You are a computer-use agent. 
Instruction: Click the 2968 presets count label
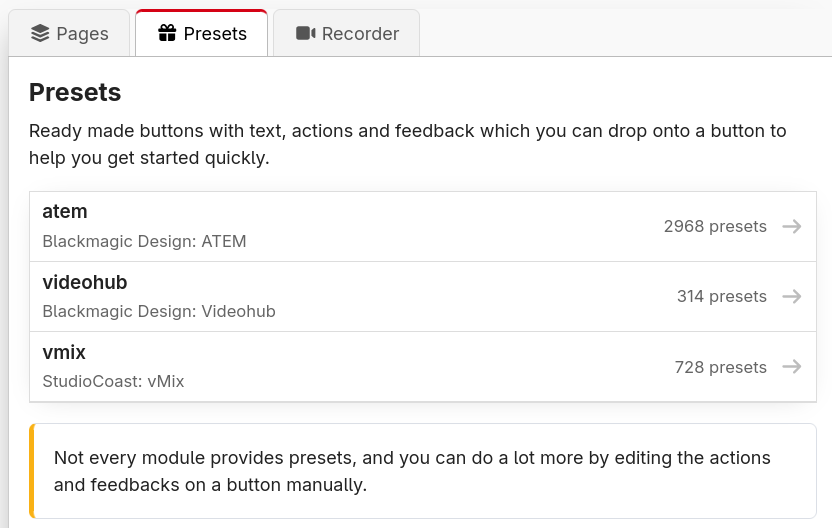pyautogui.click(x=715, y=227)
